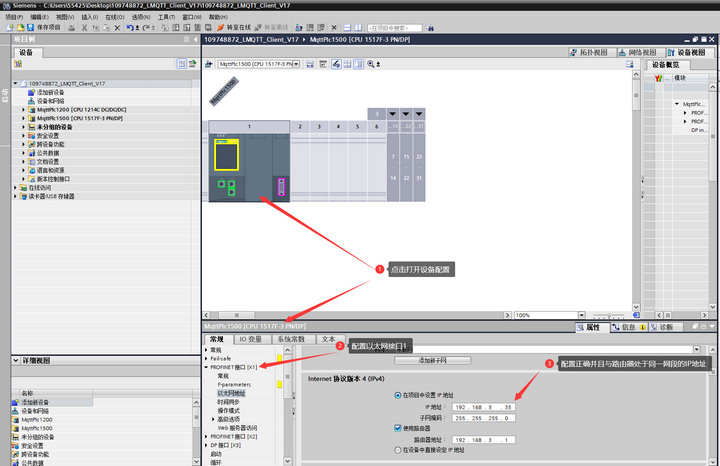The width and height of the screenshot is (720, 466).
Task: Click the zoom magnifier icon in device view
Action: coord(371,63)
